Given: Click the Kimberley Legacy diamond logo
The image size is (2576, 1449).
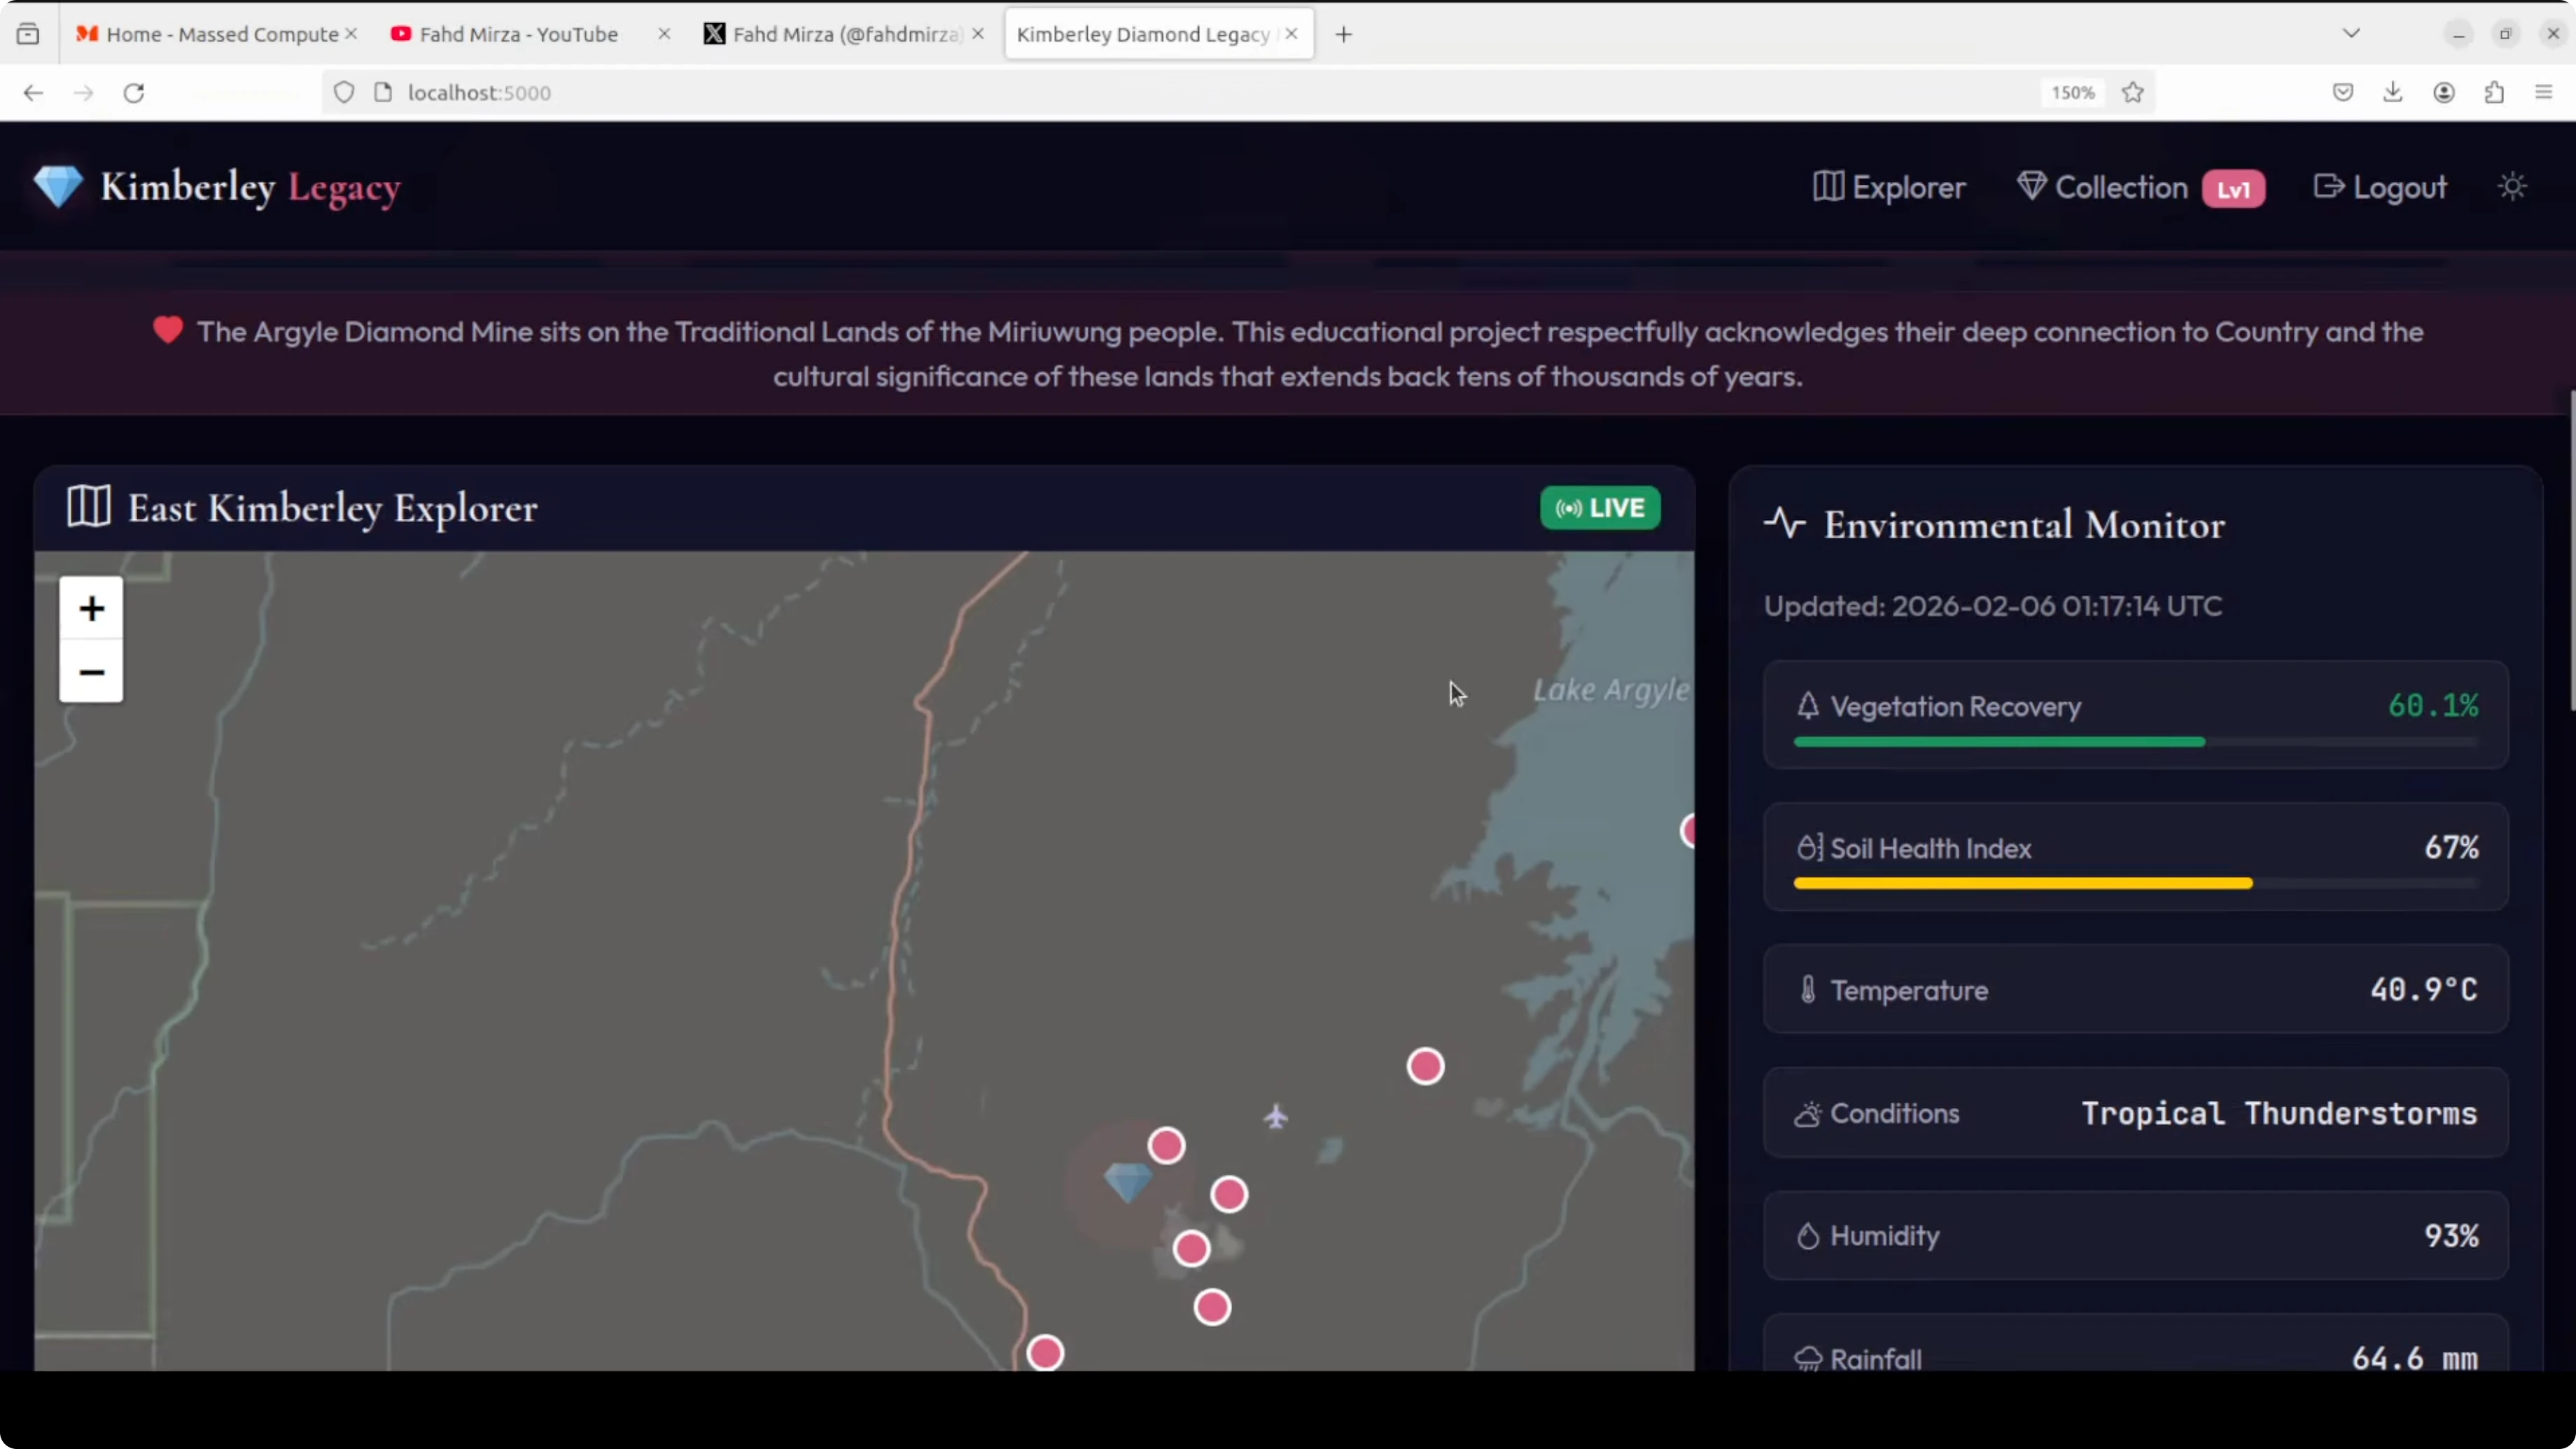Looking at the screenshot, I should coord(58,187).
